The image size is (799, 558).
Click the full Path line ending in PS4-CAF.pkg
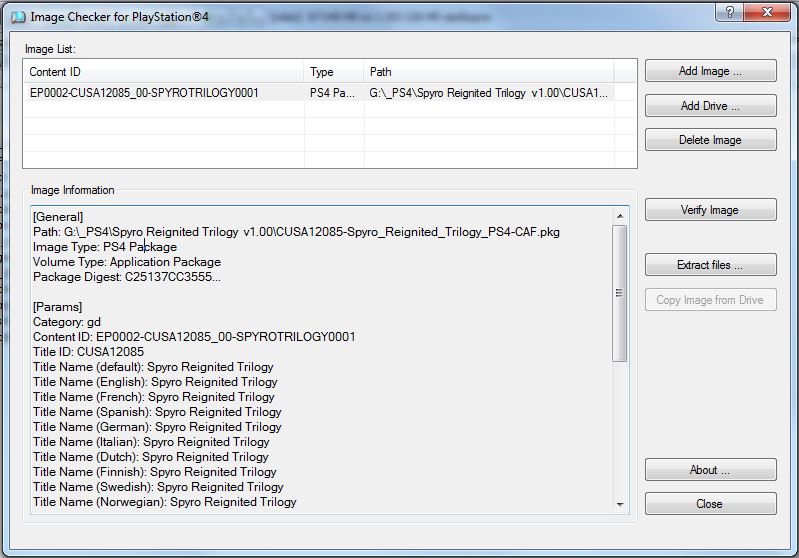tap(296, 232)
